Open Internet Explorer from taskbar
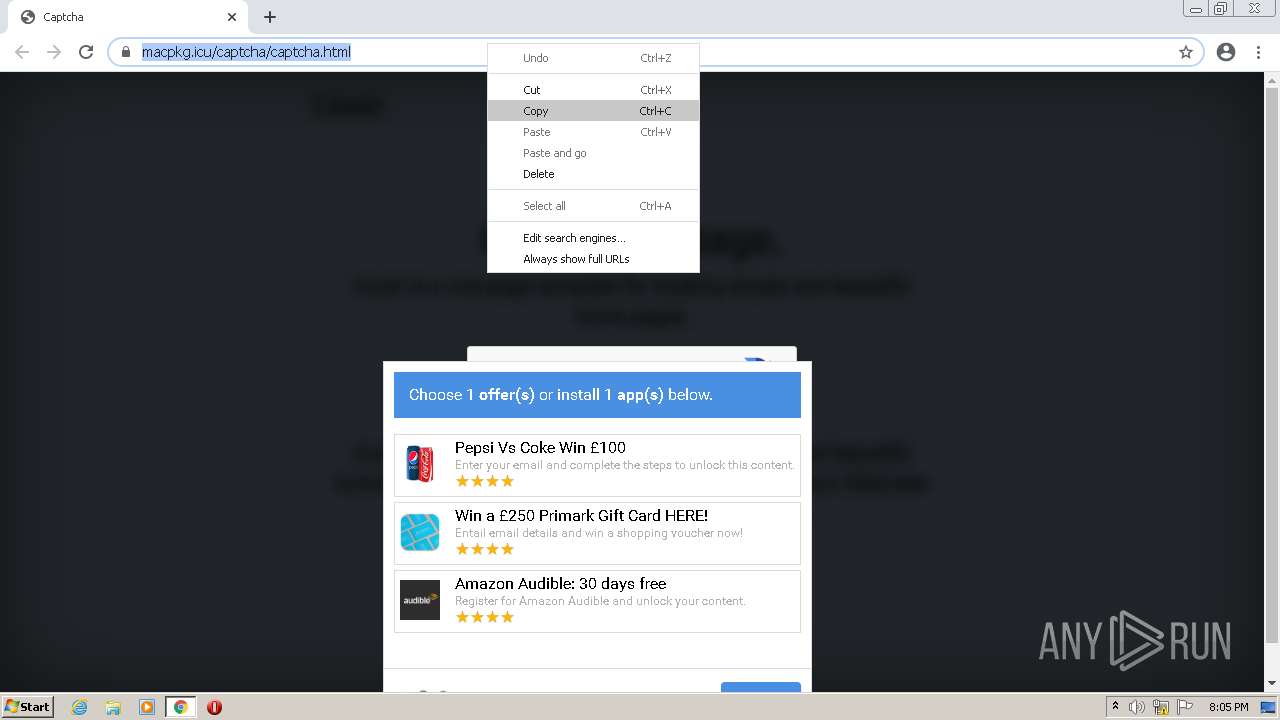Image resolution: width=1280 pixels, height=720 pixels. (79, 707)
